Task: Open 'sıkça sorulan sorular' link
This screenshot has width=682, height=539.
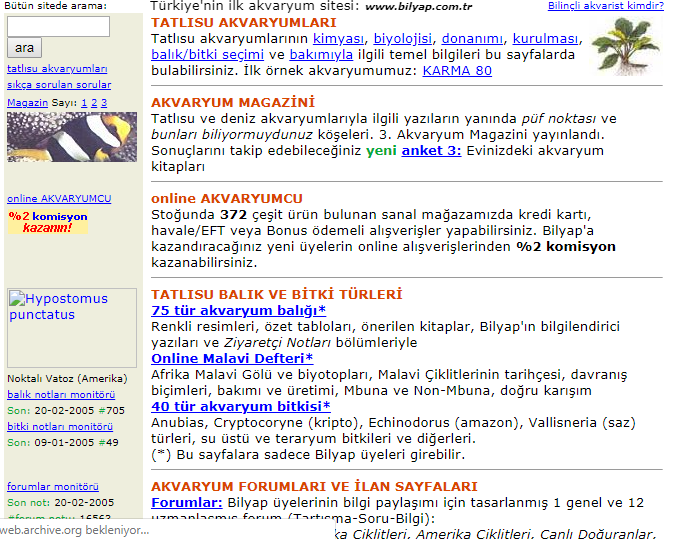Action: coord(59,85)
